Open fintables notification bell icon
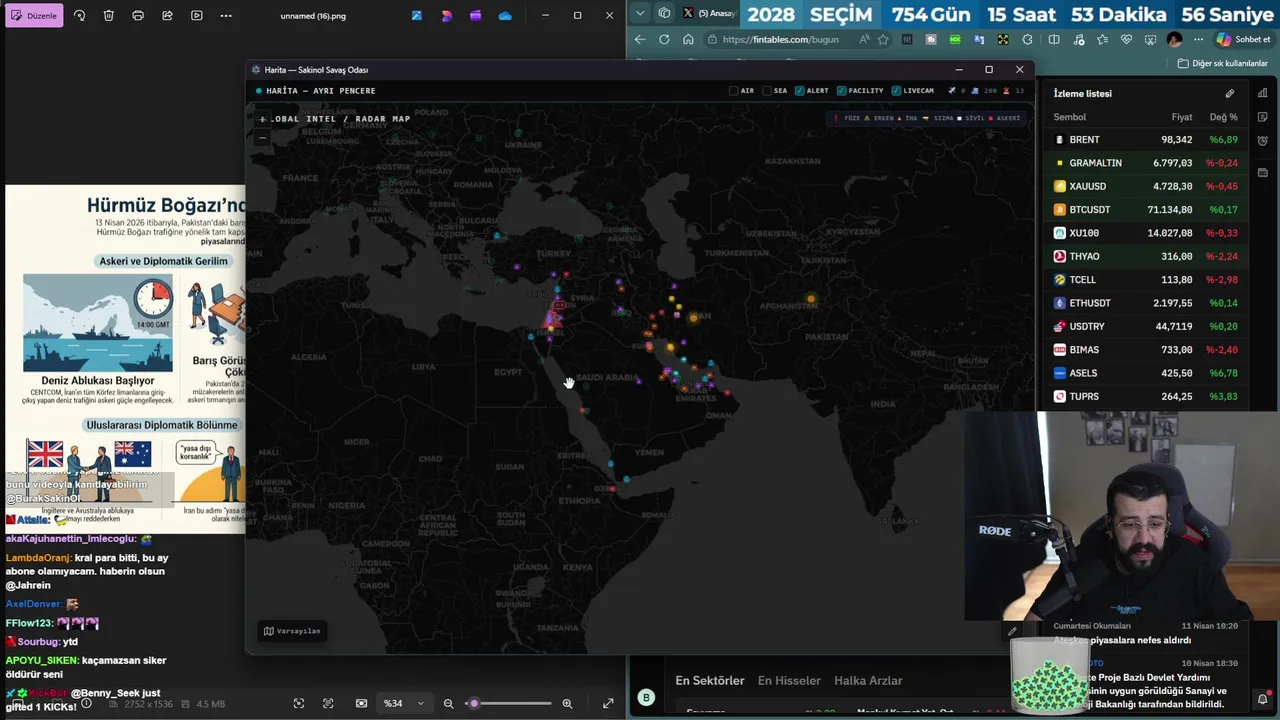The width and height of the screenshot is (1280, 720). pos(1263,699)
